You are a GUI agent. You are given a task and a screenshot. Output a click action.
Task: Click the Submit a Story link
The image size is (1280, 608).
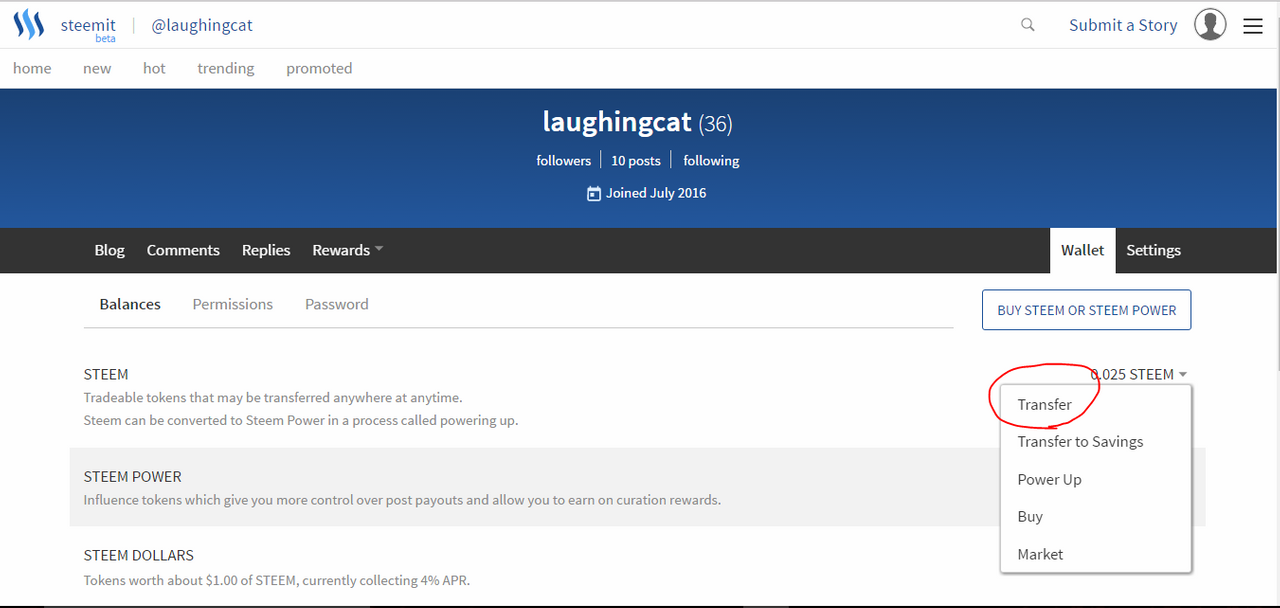point(1123,25)
